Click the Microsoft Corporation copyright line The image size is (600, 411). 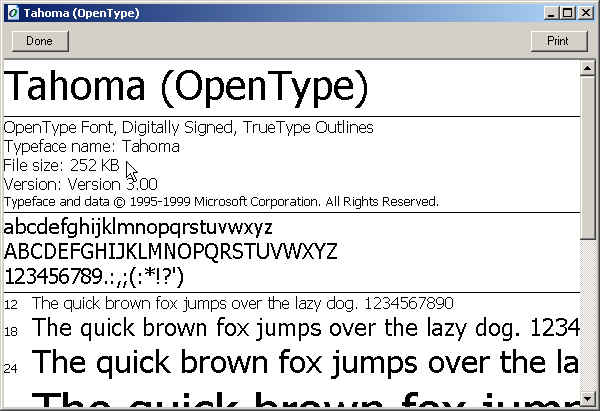pyautogui.click(x=221, y=202)
